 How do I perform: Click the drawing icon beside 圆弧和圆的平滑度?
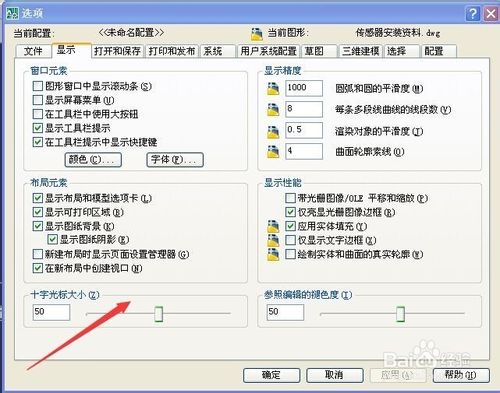coord(273,89)
